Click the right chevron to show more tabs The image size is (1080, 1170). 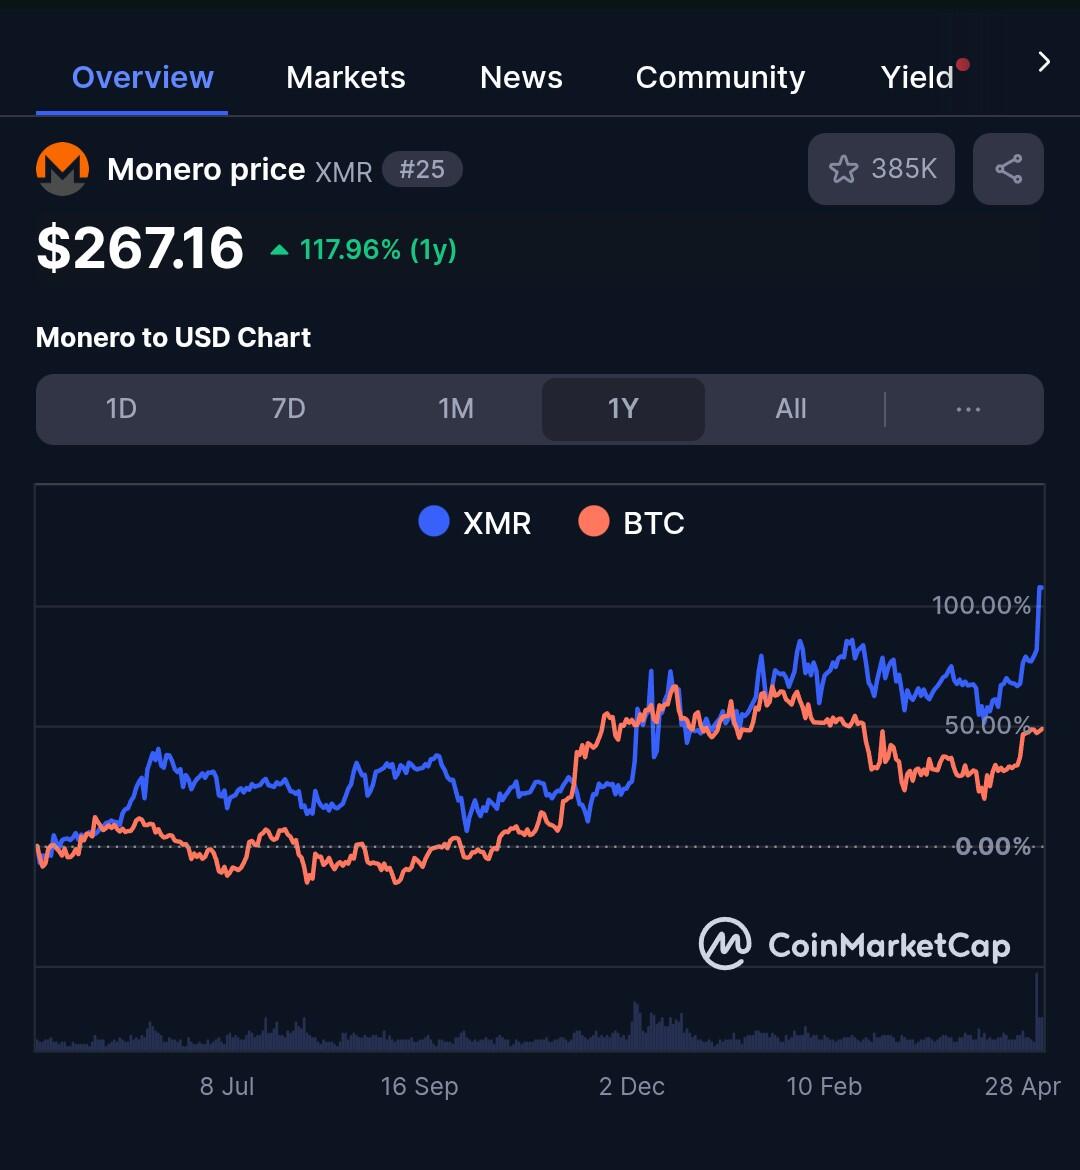[x=1043, y=62]
